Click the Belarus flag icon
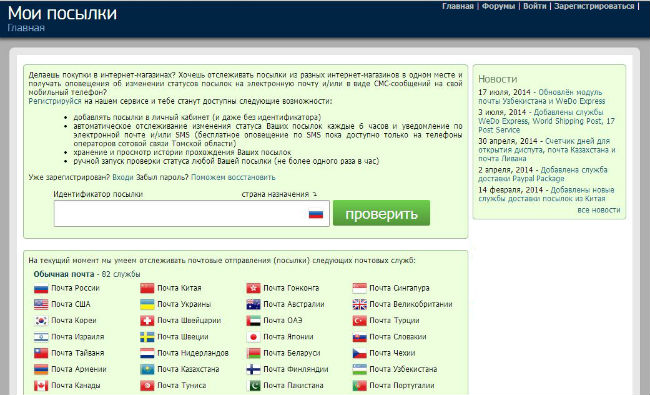This screenshot has width=650, height=395. (x=253, y=353)
